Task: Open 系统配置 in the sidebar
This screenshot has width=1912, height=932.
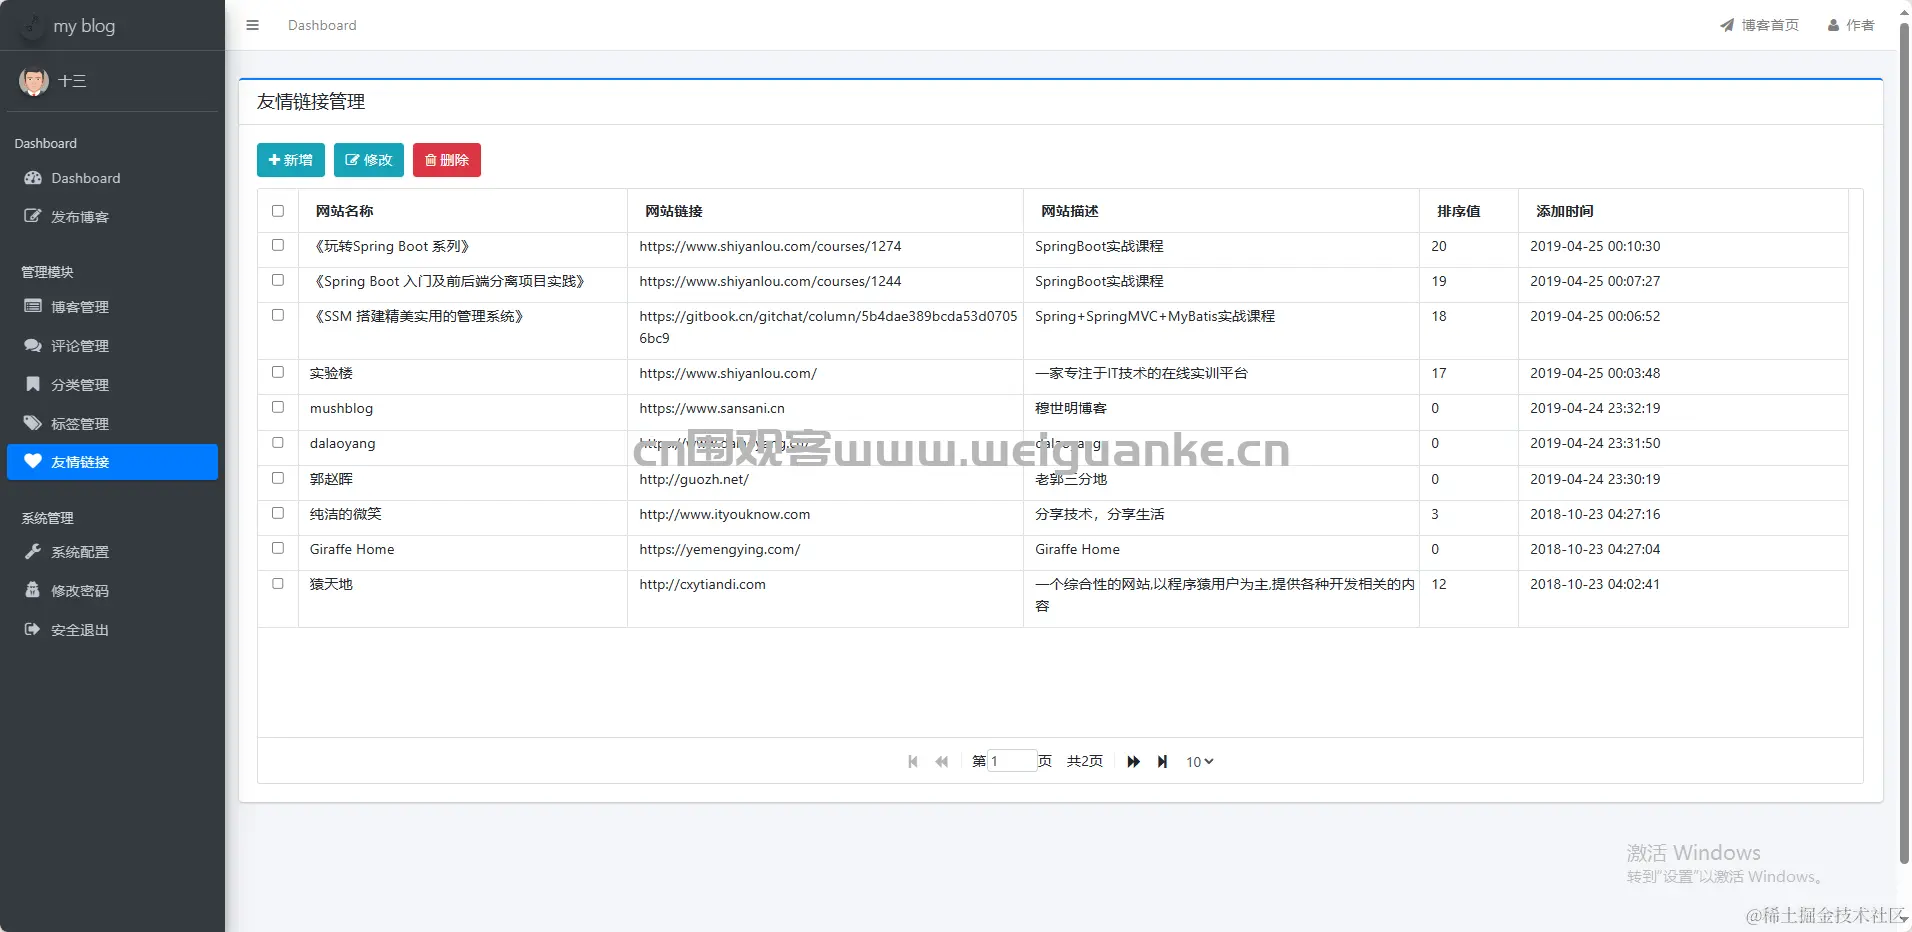Action: pyautogui.click(x=112, y=551)
